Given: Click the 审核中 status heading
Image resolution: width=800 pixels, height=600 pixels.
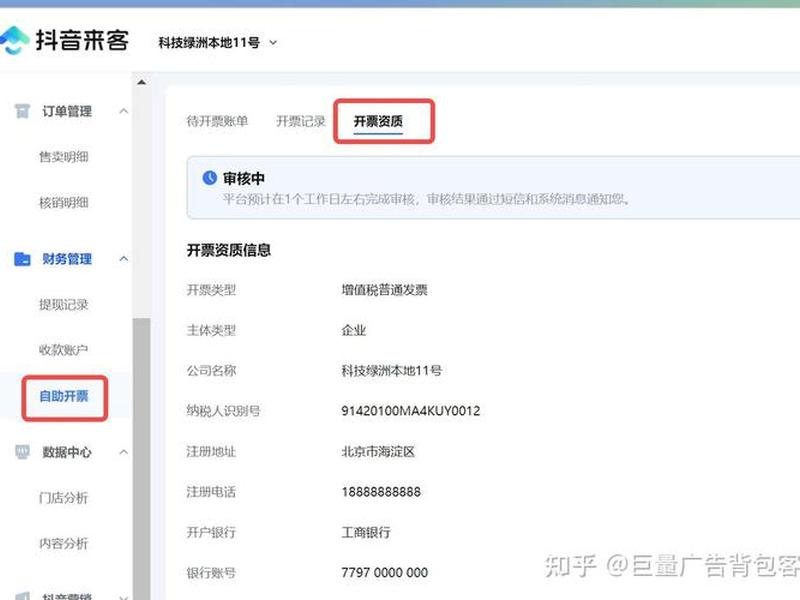Looking at the screenshot, I should click(244, 178).
